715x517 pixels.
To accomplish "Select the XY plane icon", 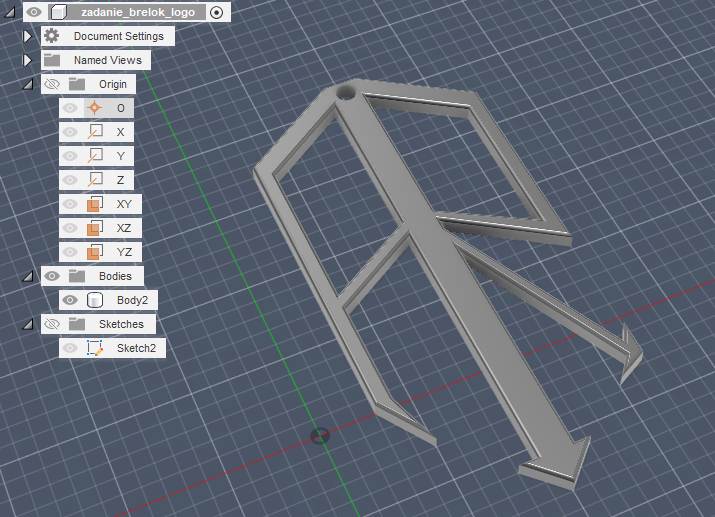I will point(95,204).
